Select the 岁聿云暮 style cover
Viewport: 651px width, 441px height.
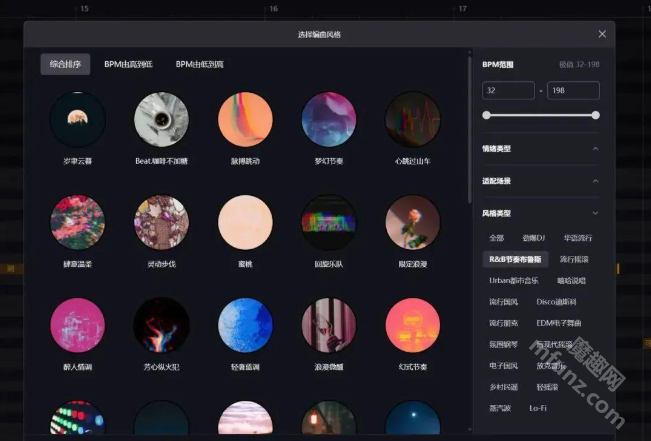[x=77, y=119]
